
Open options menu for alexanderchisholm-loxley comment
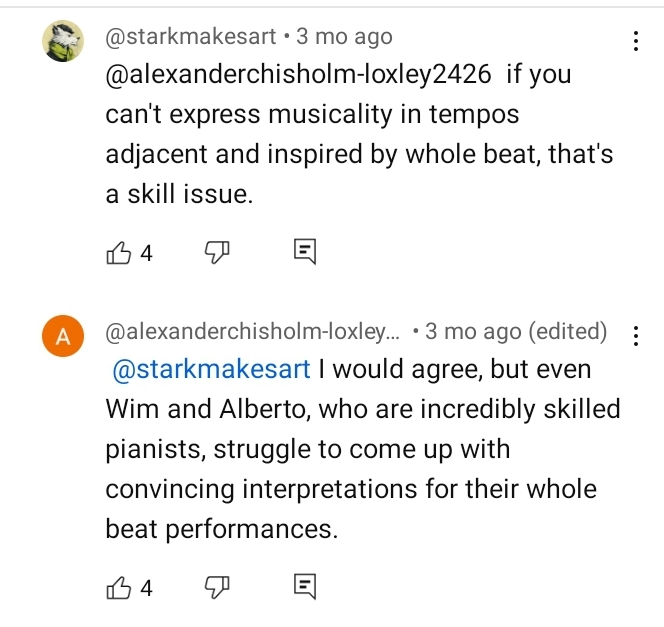(635, 336)
